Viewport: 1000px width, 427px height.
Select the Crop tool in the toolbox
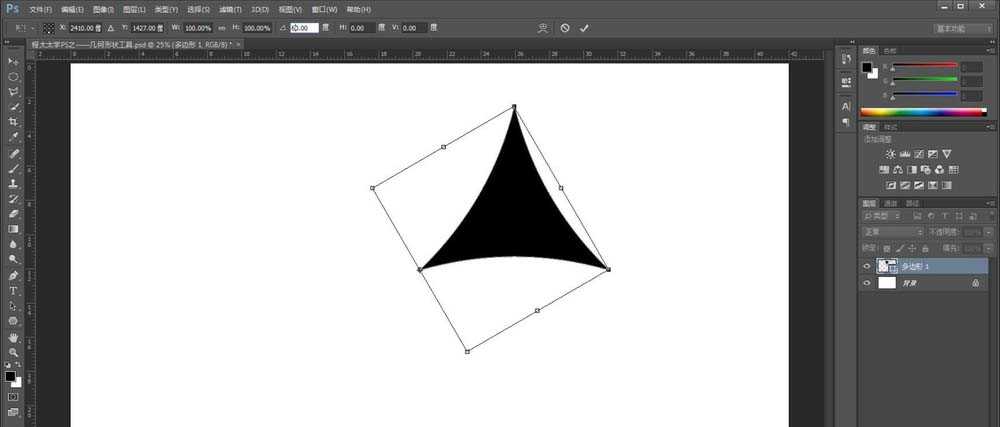[x=13, y=122]
